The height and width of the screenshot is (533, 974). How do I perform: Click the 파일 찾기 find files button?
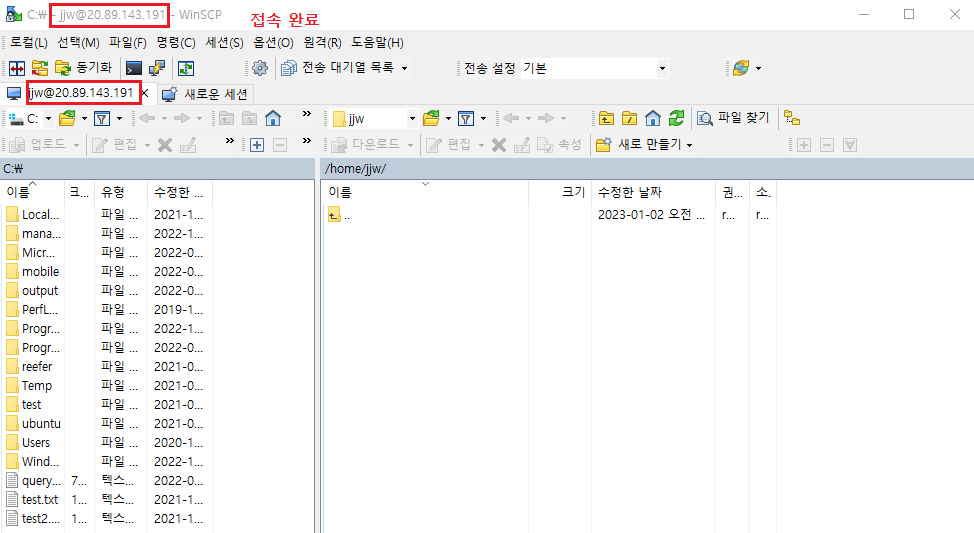(733, 118)
